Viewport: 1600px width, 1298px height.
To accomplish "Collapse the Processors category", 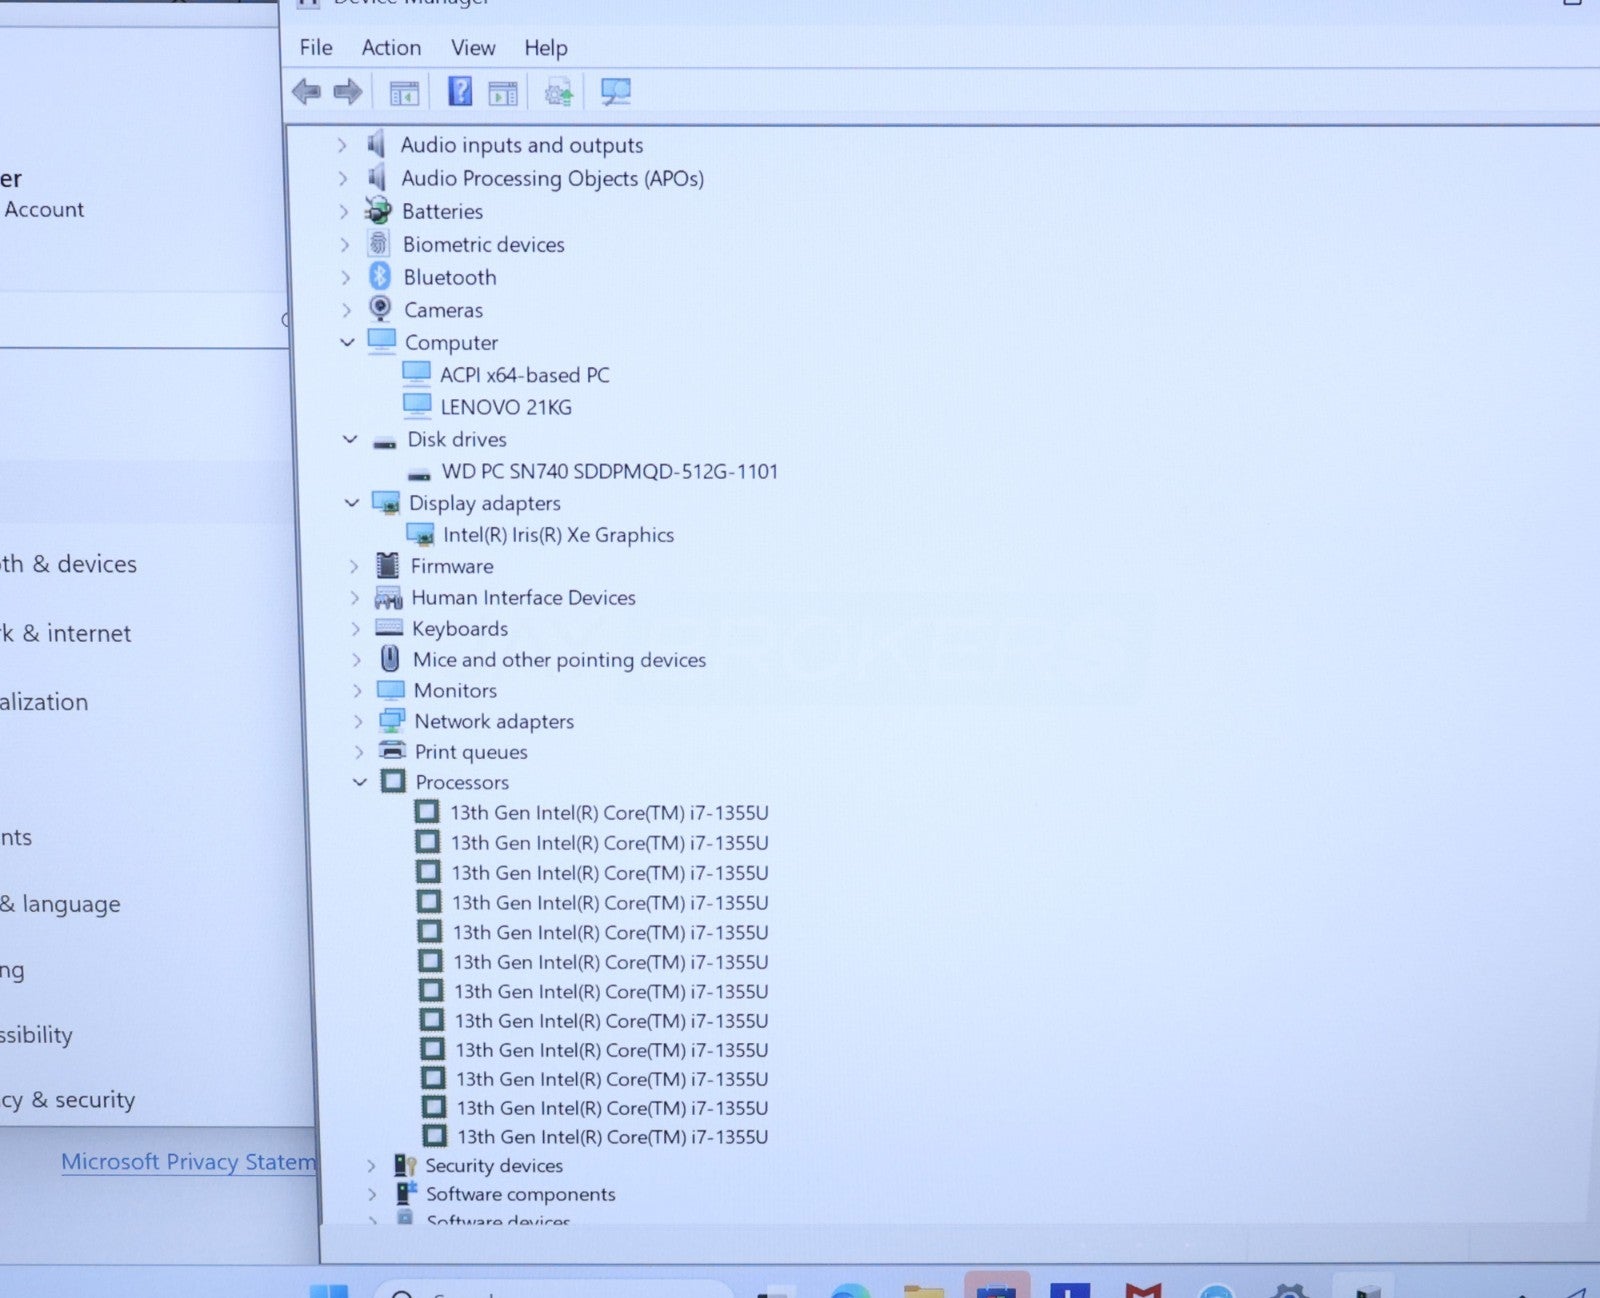I will (x=360, y=782).
